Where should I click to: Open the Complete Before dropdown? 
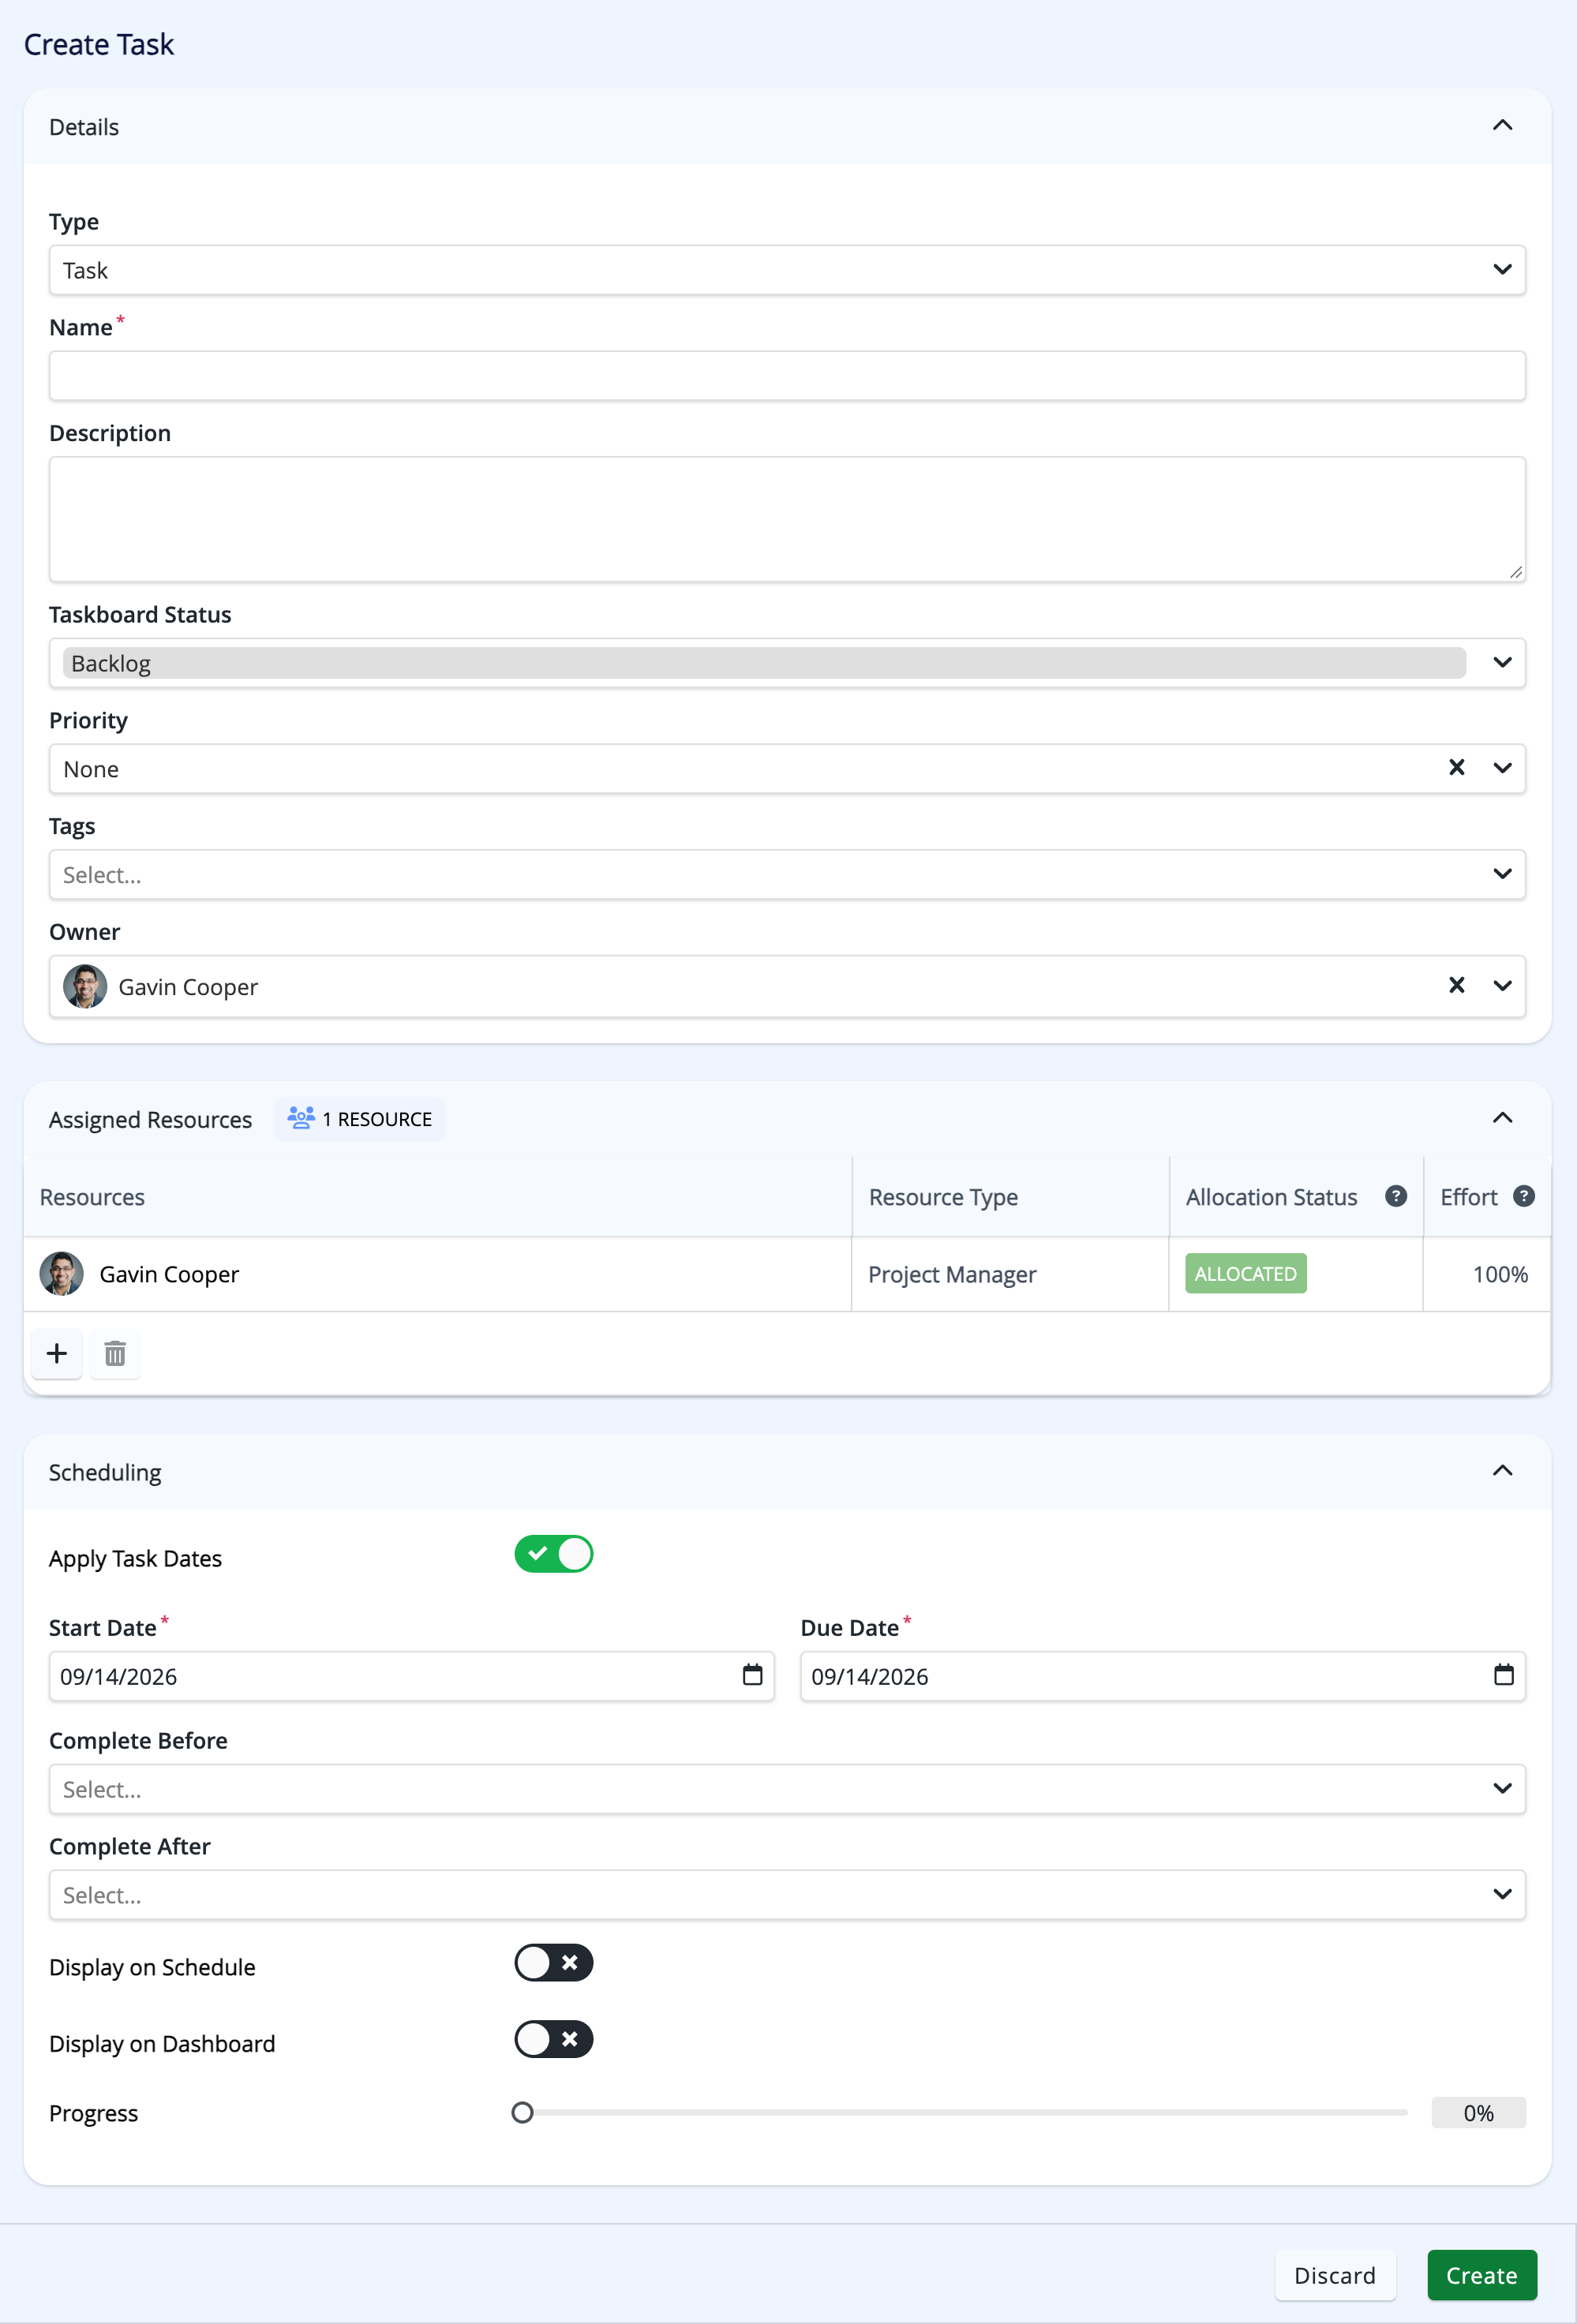[787, 1789]
